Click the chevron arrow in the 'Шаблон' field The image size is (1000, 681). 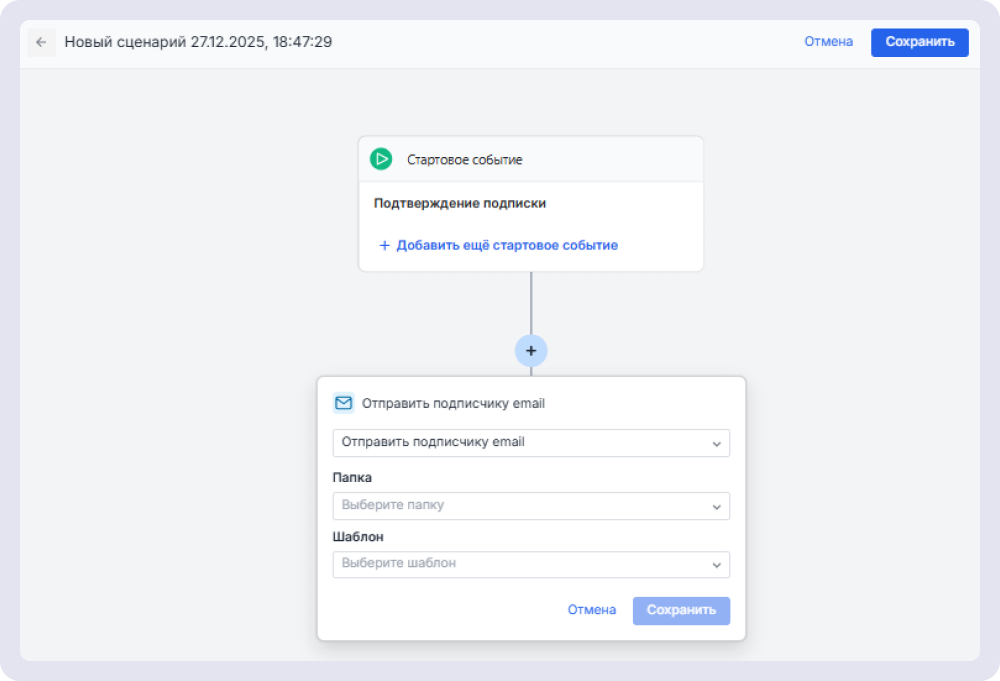click(716, 565)
